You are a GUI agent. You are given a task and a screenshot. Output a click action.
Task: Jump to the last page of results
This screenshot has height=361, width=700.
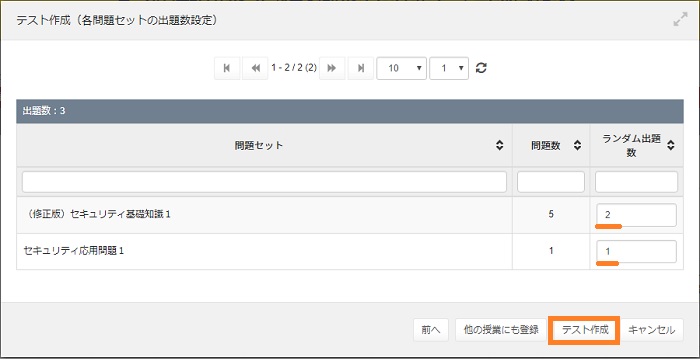[361, 68]
